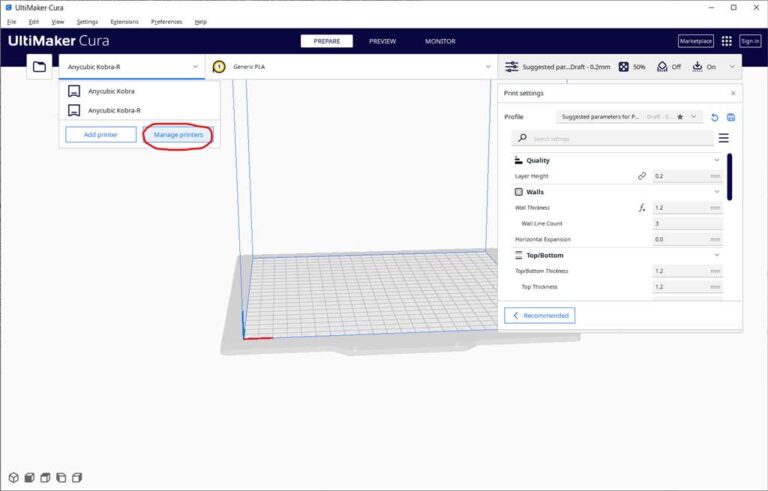
Task: Open the Help menu
Action: 201,22
